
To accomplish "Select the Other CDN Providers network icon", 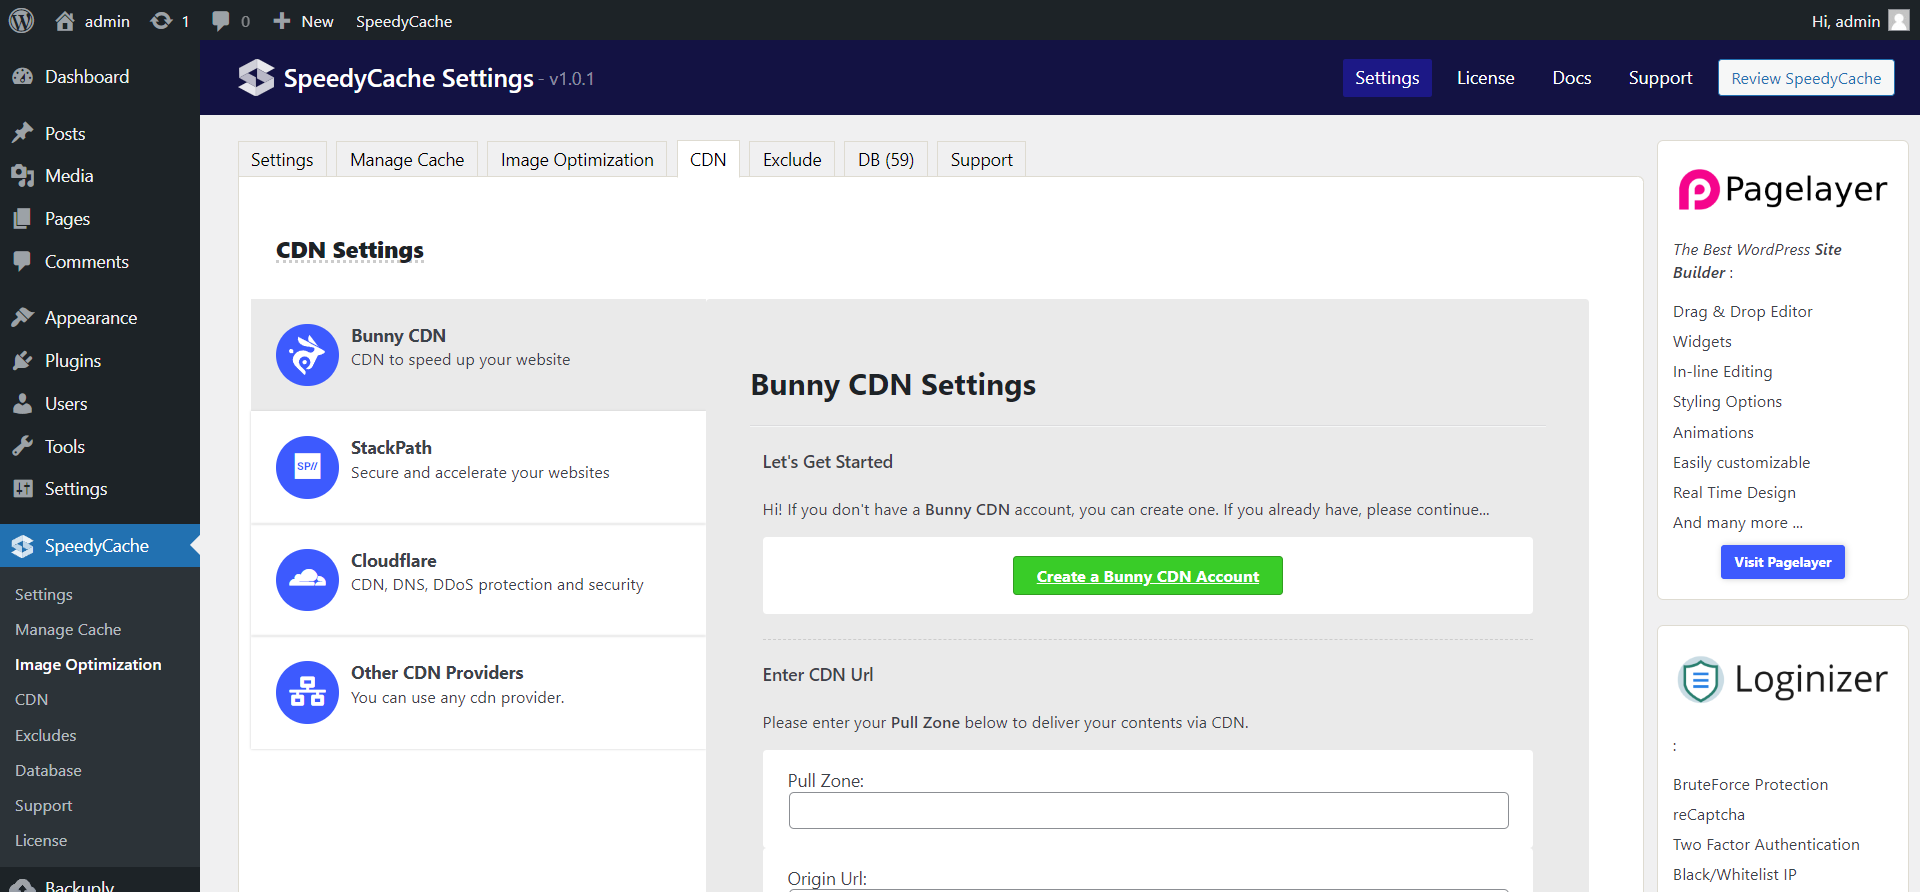I will point(307,692).
